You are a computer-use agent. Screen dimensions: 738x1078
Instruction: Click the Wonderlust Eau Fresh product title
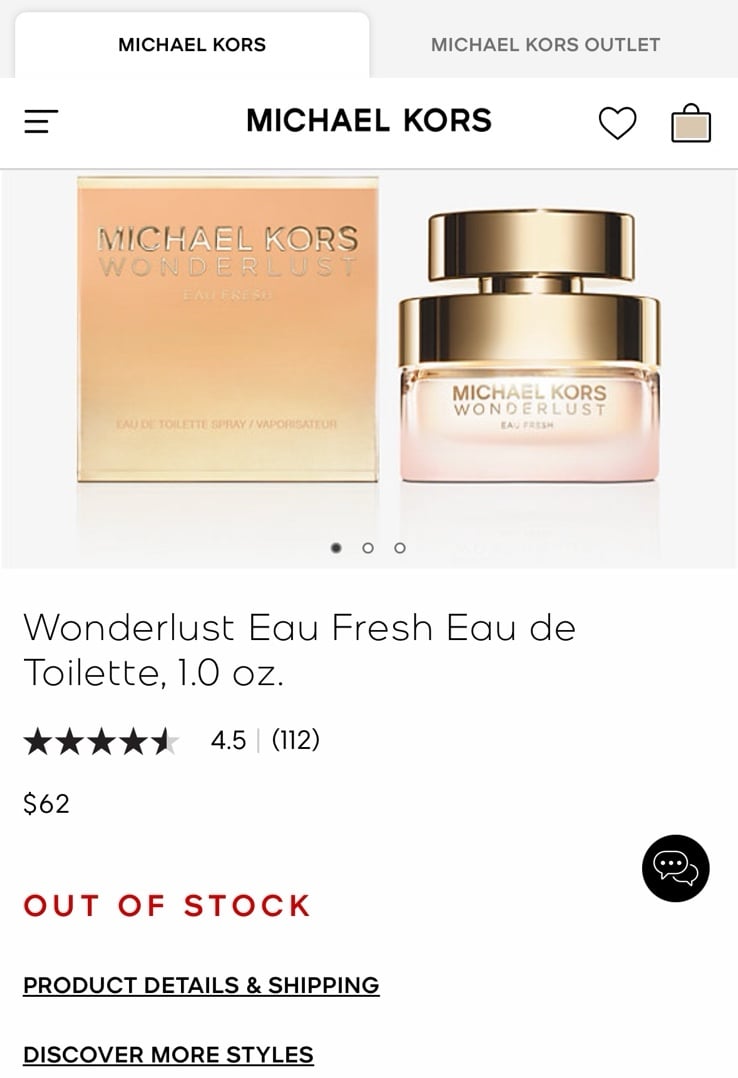coord(300,649)
